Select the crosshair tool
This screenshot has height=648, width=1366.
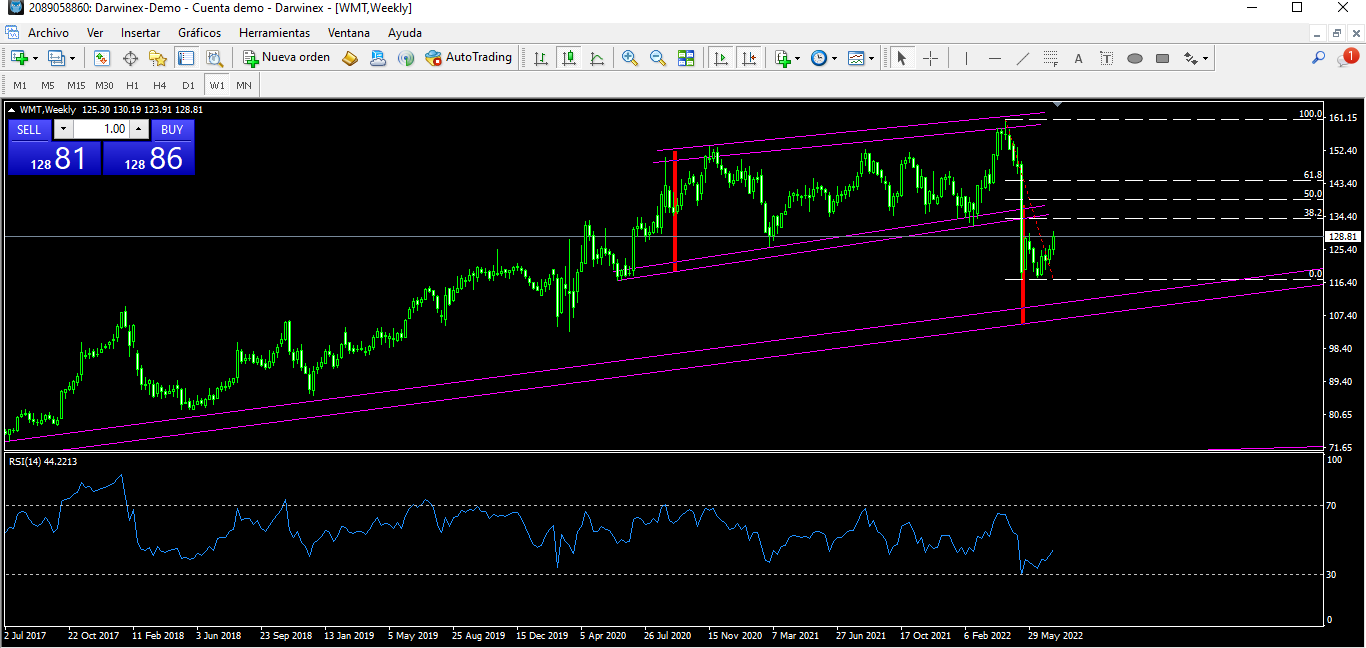(930, 58)
